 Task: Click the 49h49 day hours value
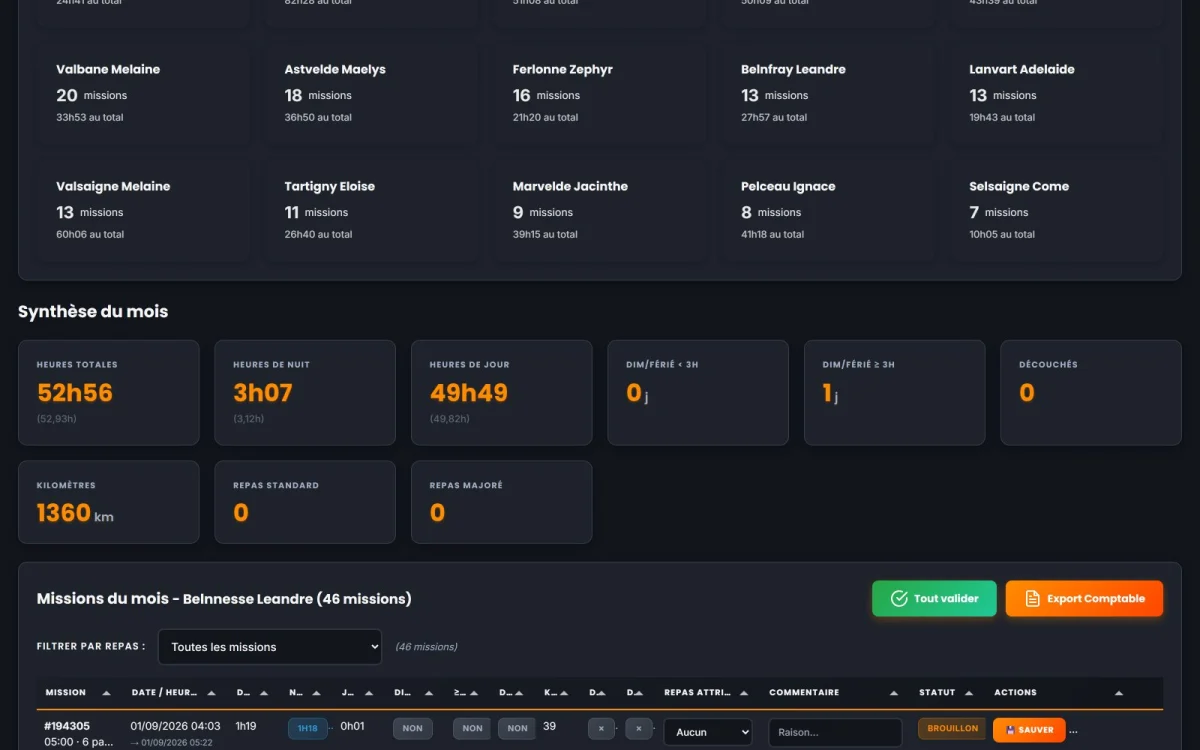pyautogui.click(x=469, y=393)
